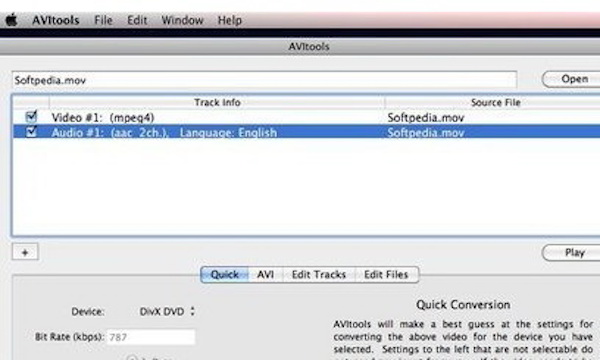
Task: Open the Device DivX DVD dropdown
Action: [x=167, y=311]
